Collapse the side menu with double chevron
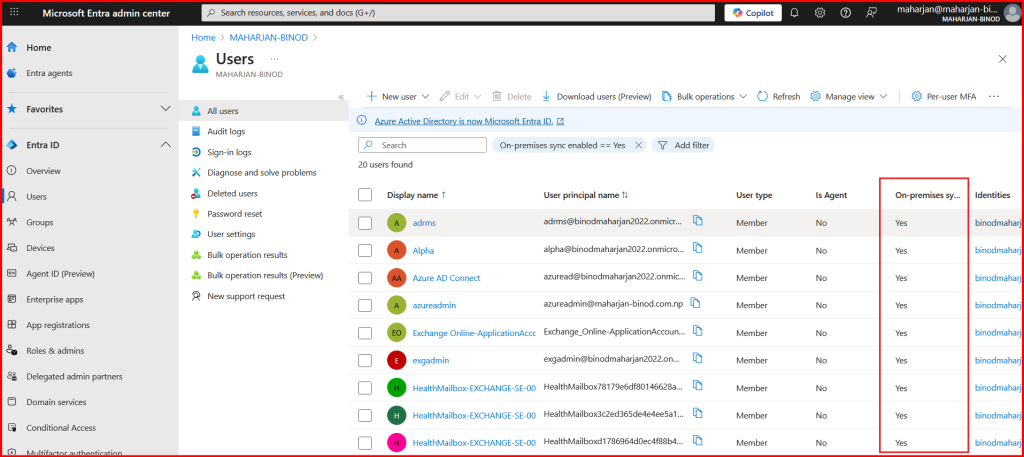The image size is (1024, 457). 341,97
